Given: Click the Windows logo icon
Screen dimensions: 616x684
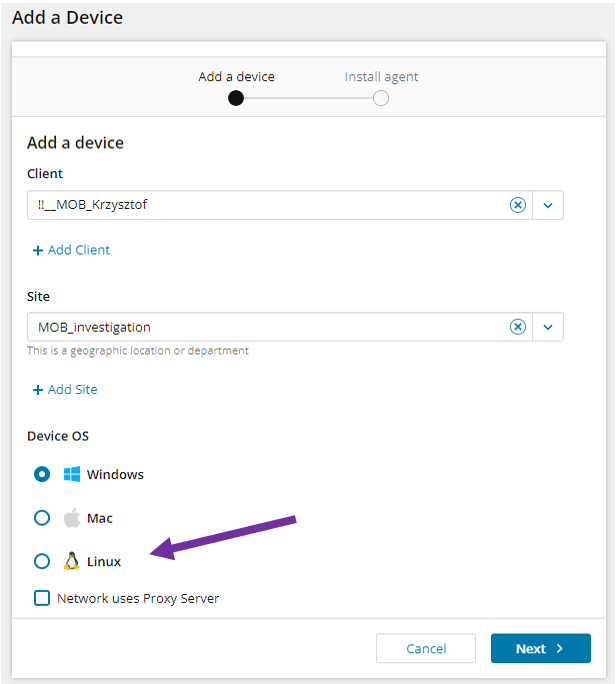Looking at the screenshot, I should pos(72,474).
